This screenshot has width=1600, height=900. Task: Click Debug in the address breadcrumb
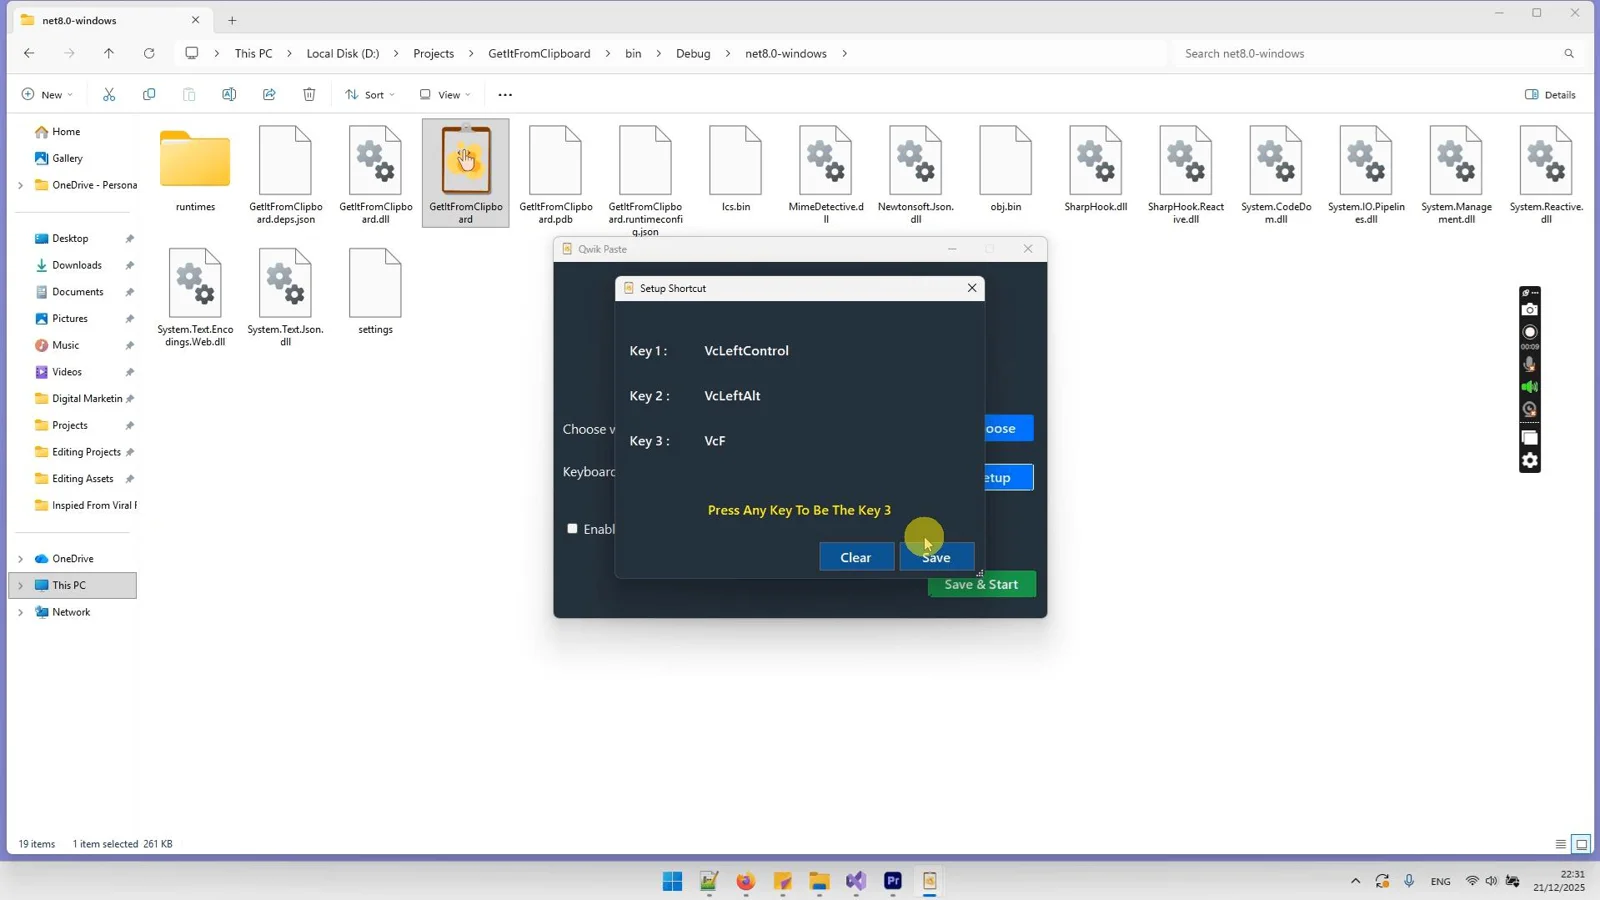[x=693, y=53]
